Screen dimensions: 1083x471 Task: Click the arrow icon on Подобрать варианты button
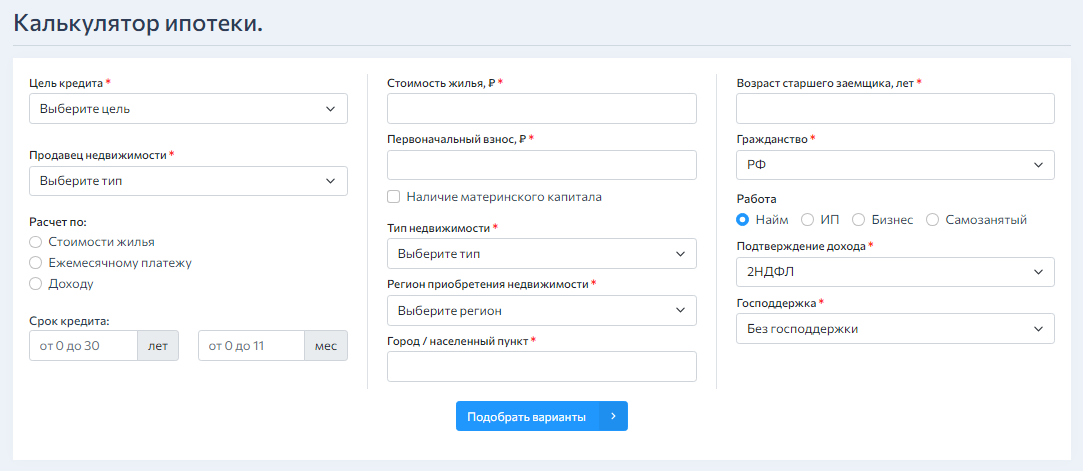613,416
